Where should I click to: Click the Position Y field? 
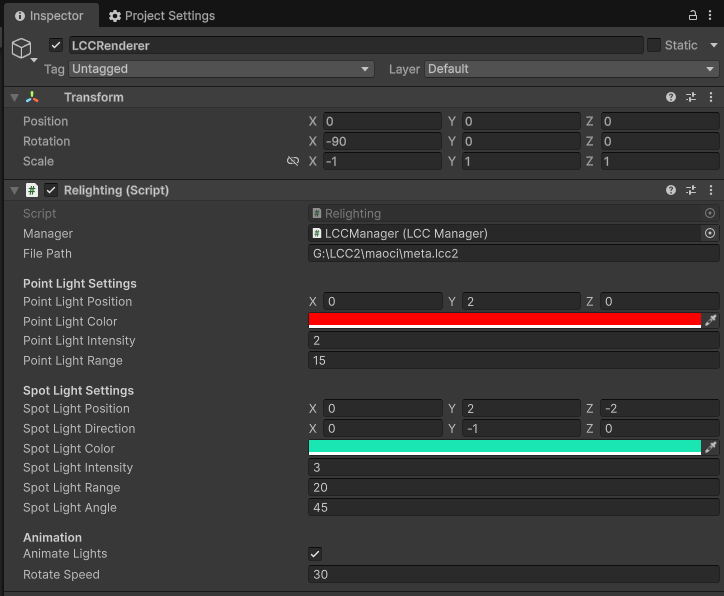pyautogui.click(x=521, y=121)
